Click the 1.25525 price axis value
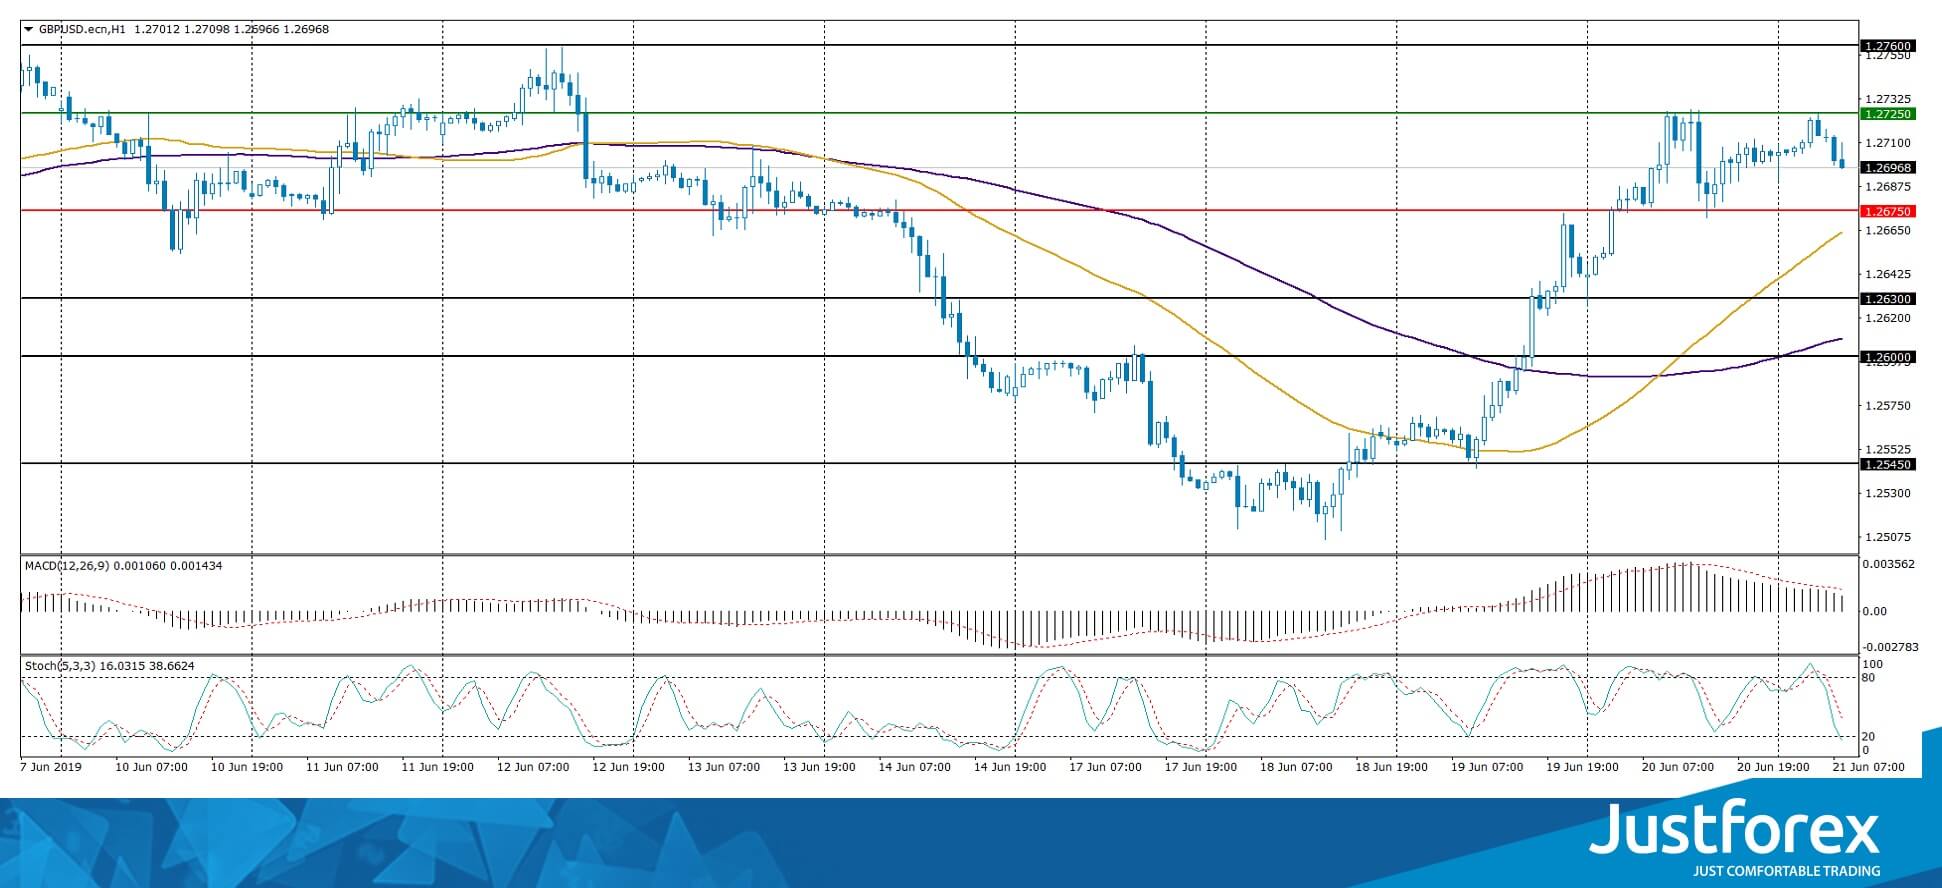The width and height of the screenshot is (1942, 888). point(1888,449)
